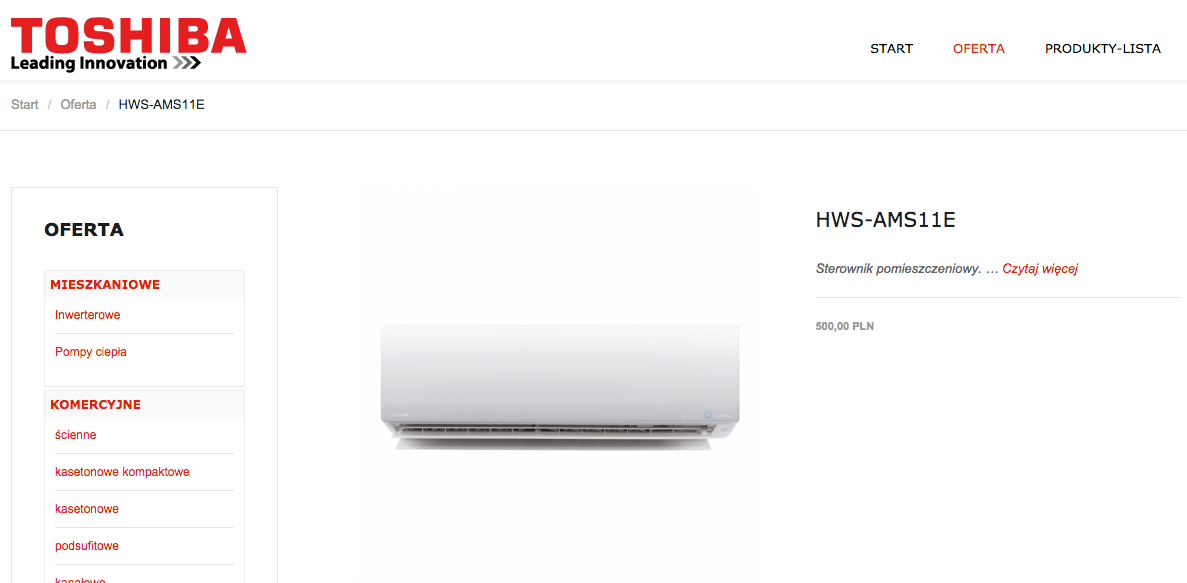Select ścienne in the sidebar
1187x583 pixels.
coord(76,435)
